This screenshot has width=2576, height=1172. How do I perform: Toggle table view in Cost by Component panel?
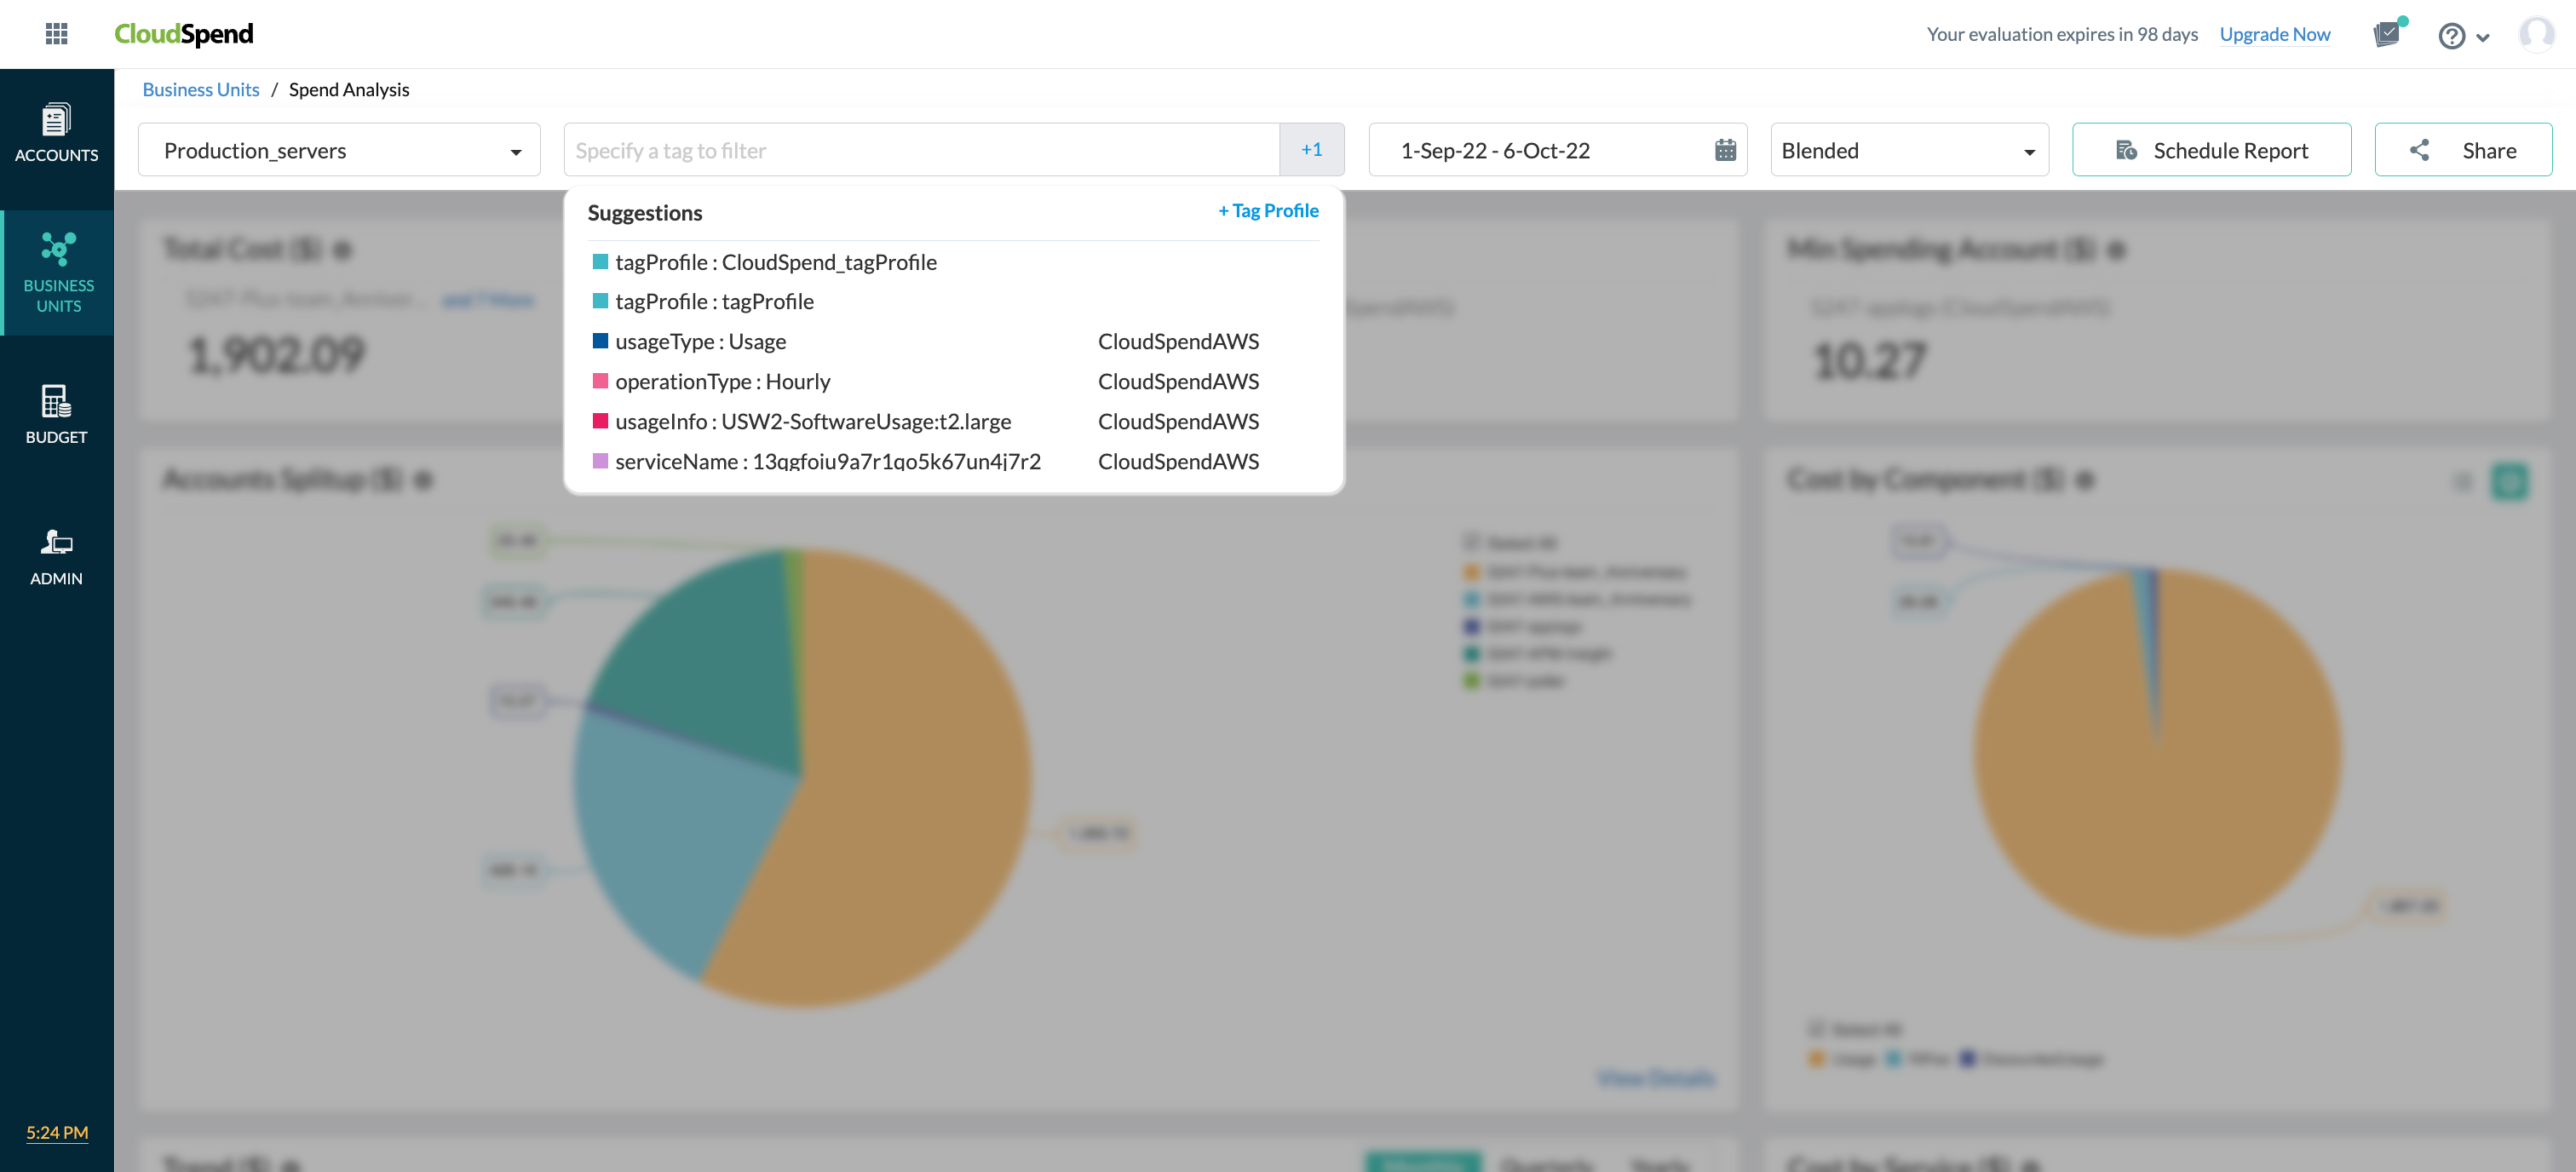click(x=2508, y=482)
